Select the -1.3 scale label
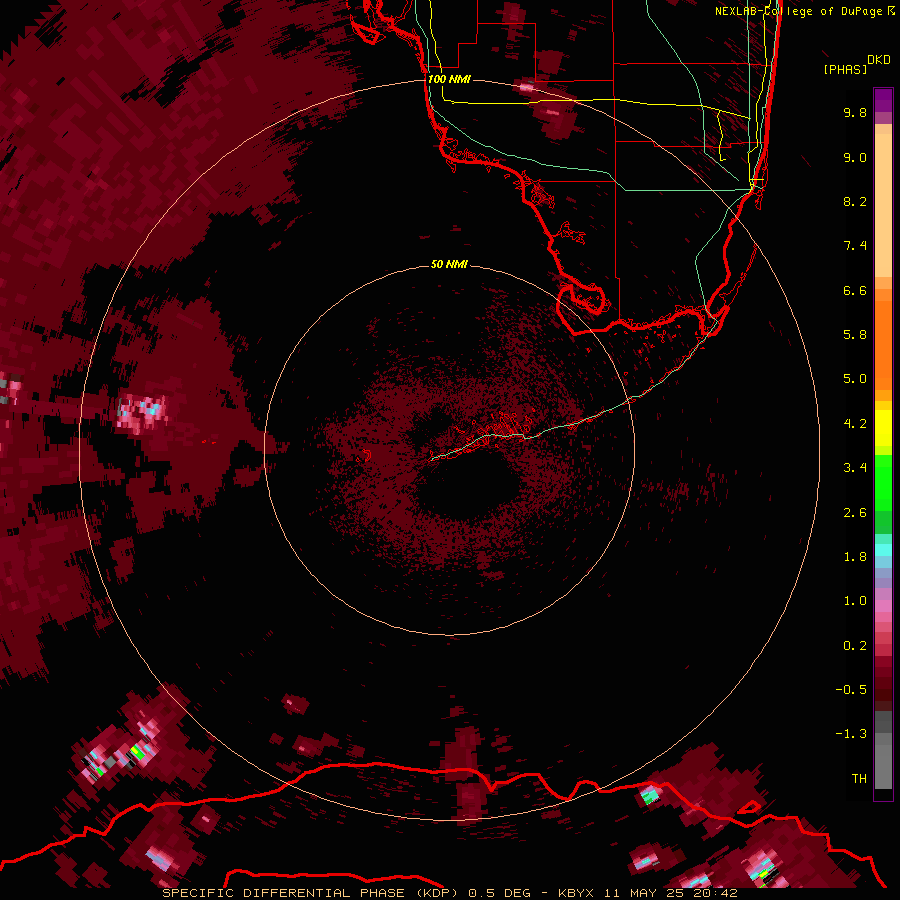Image resolution: width=900 pixels, height=900 pixels. click(x=851, y=734)
